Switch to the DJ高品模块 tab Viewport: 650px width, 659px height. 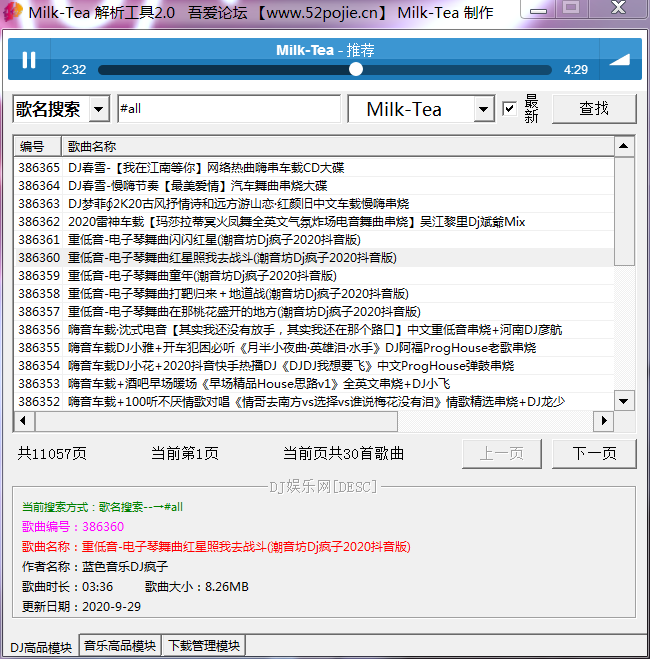click(41, 647)
